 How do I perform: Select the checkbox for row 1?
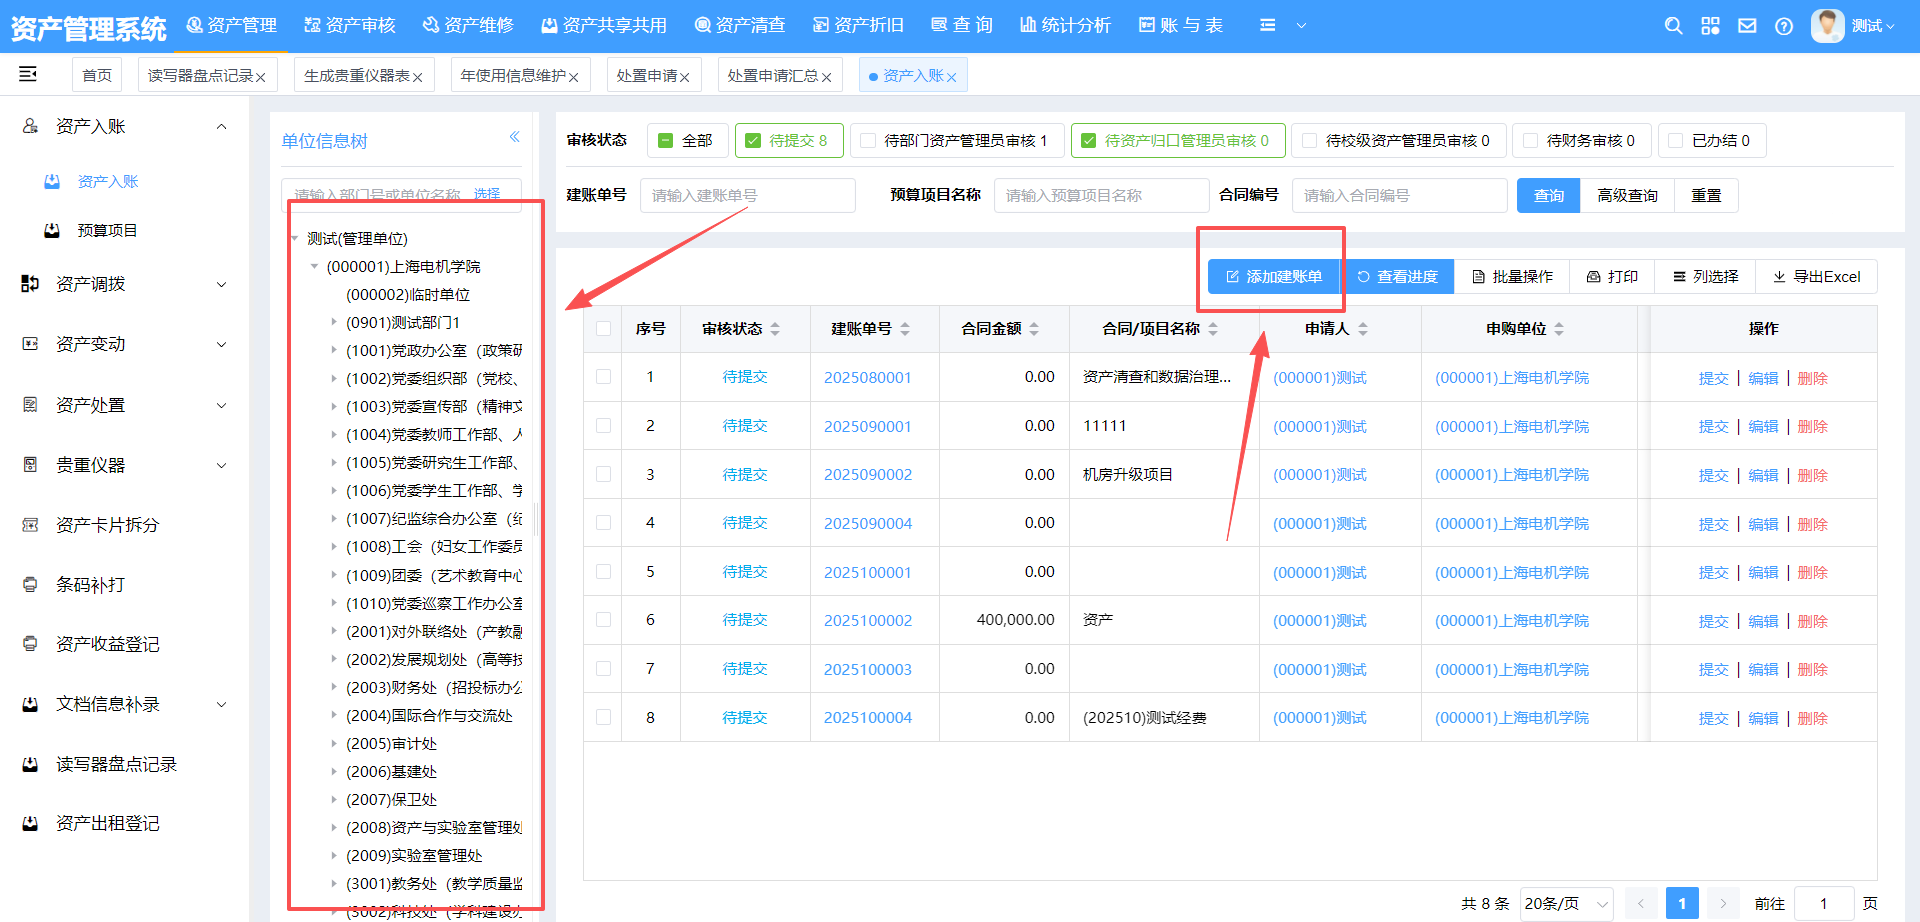pyautogui.click(x=603, y=377)
